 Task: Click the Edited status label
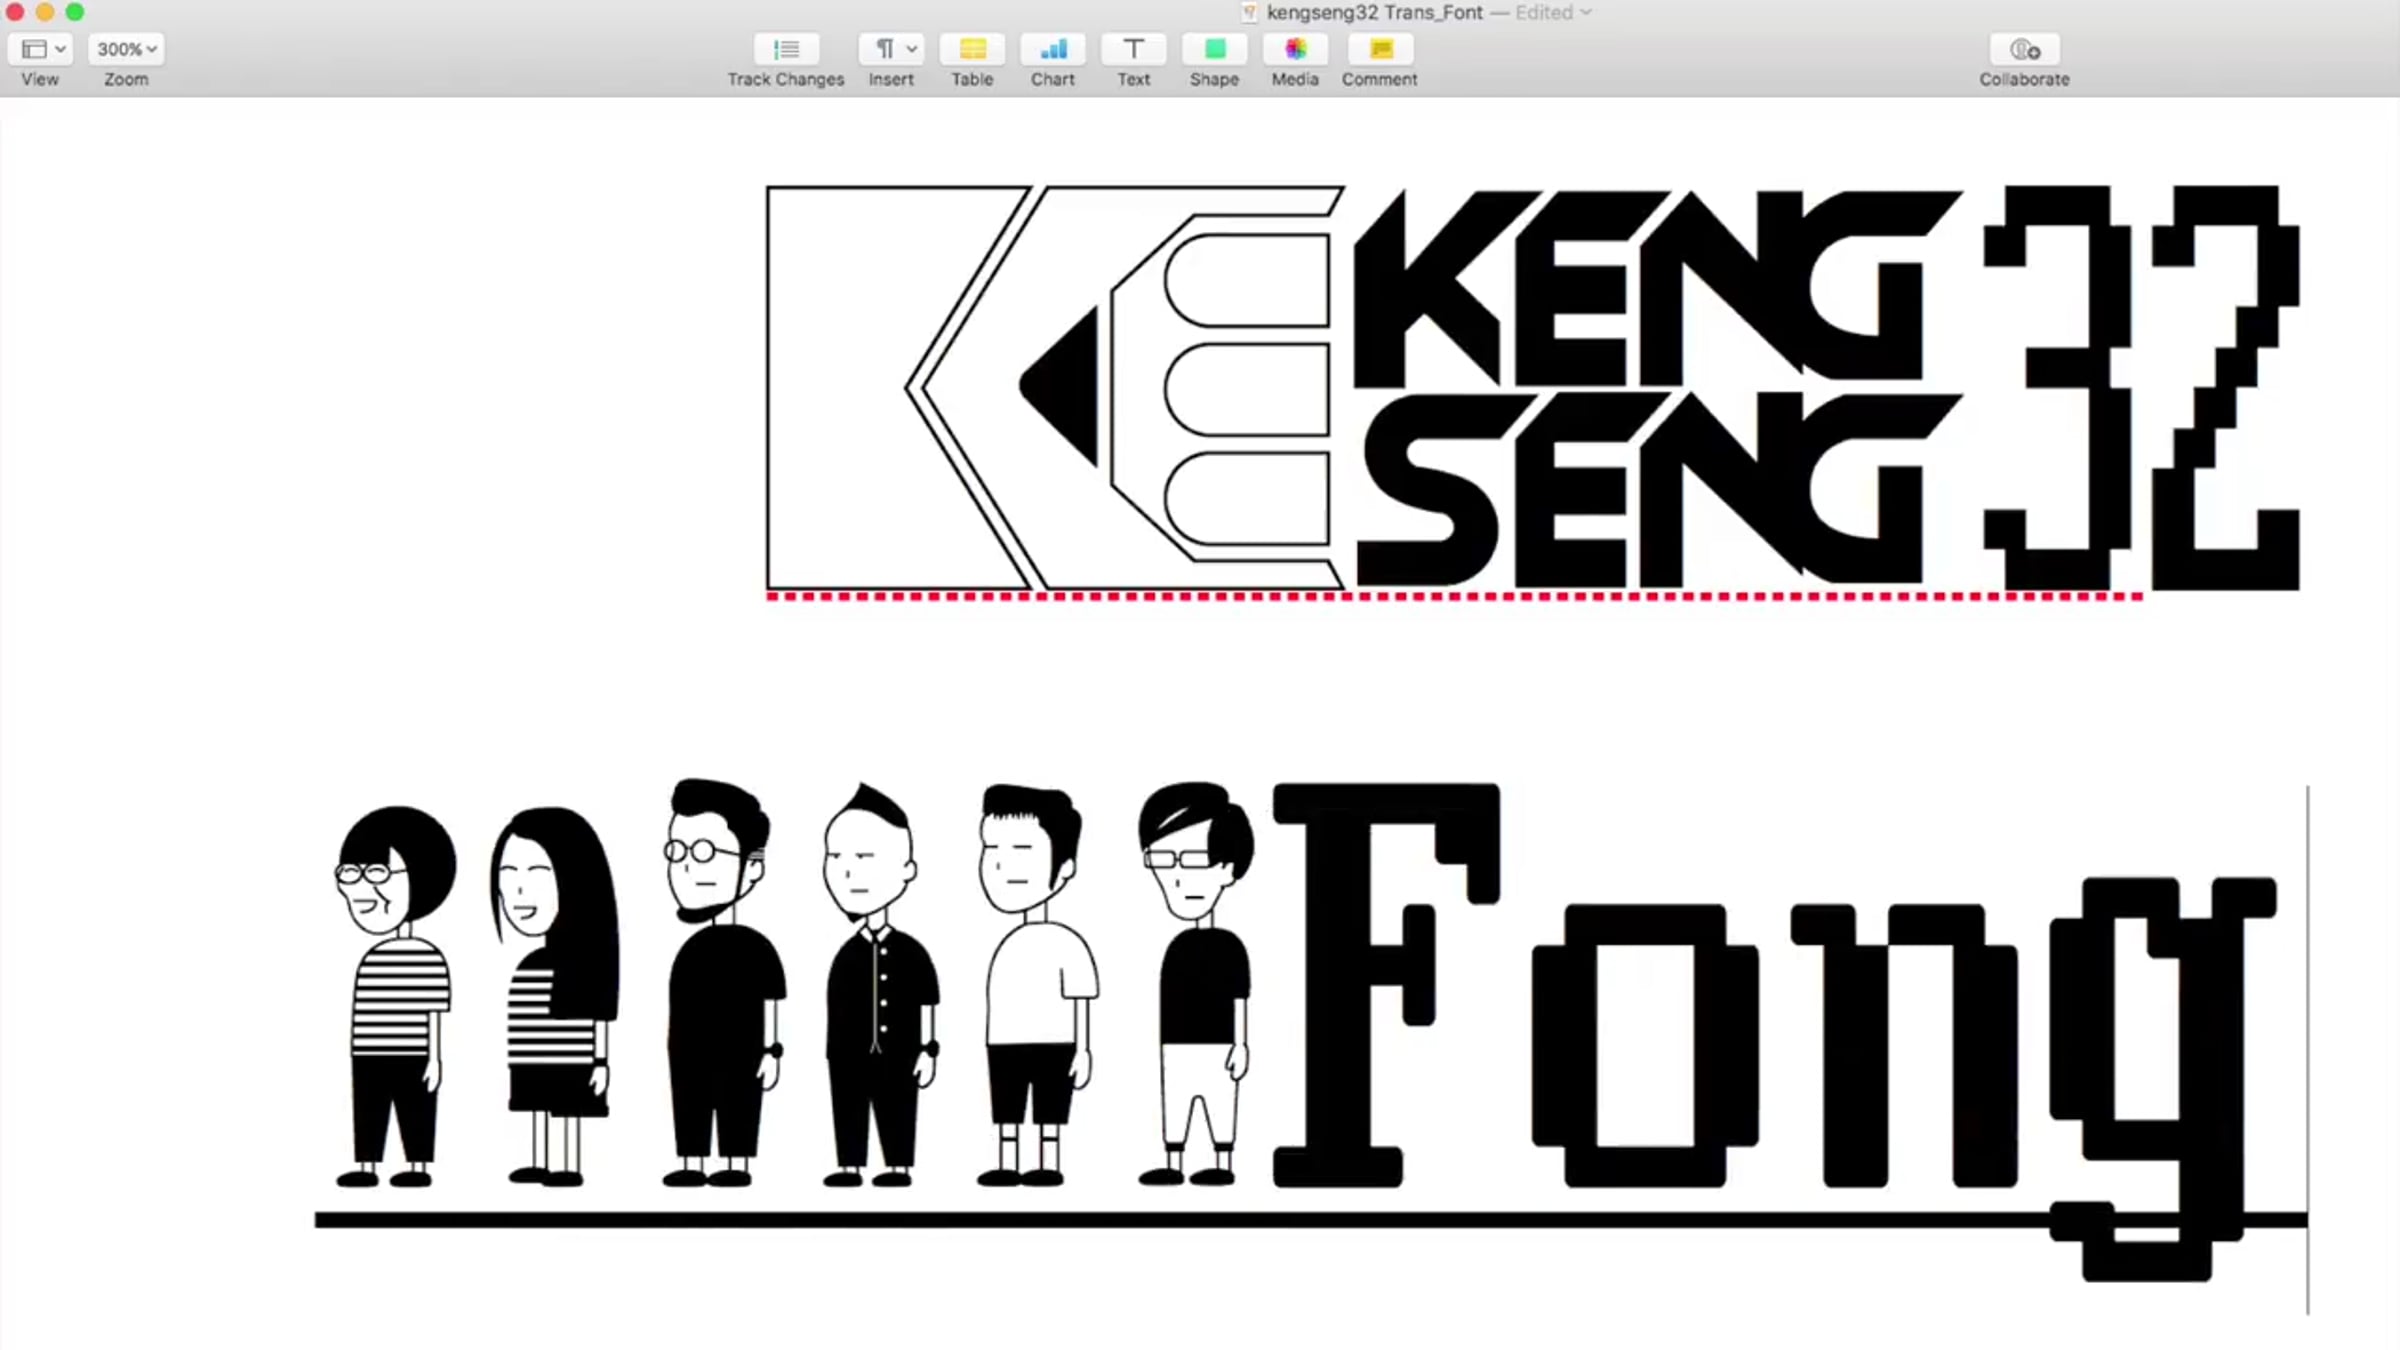(x=1544, y=13)
